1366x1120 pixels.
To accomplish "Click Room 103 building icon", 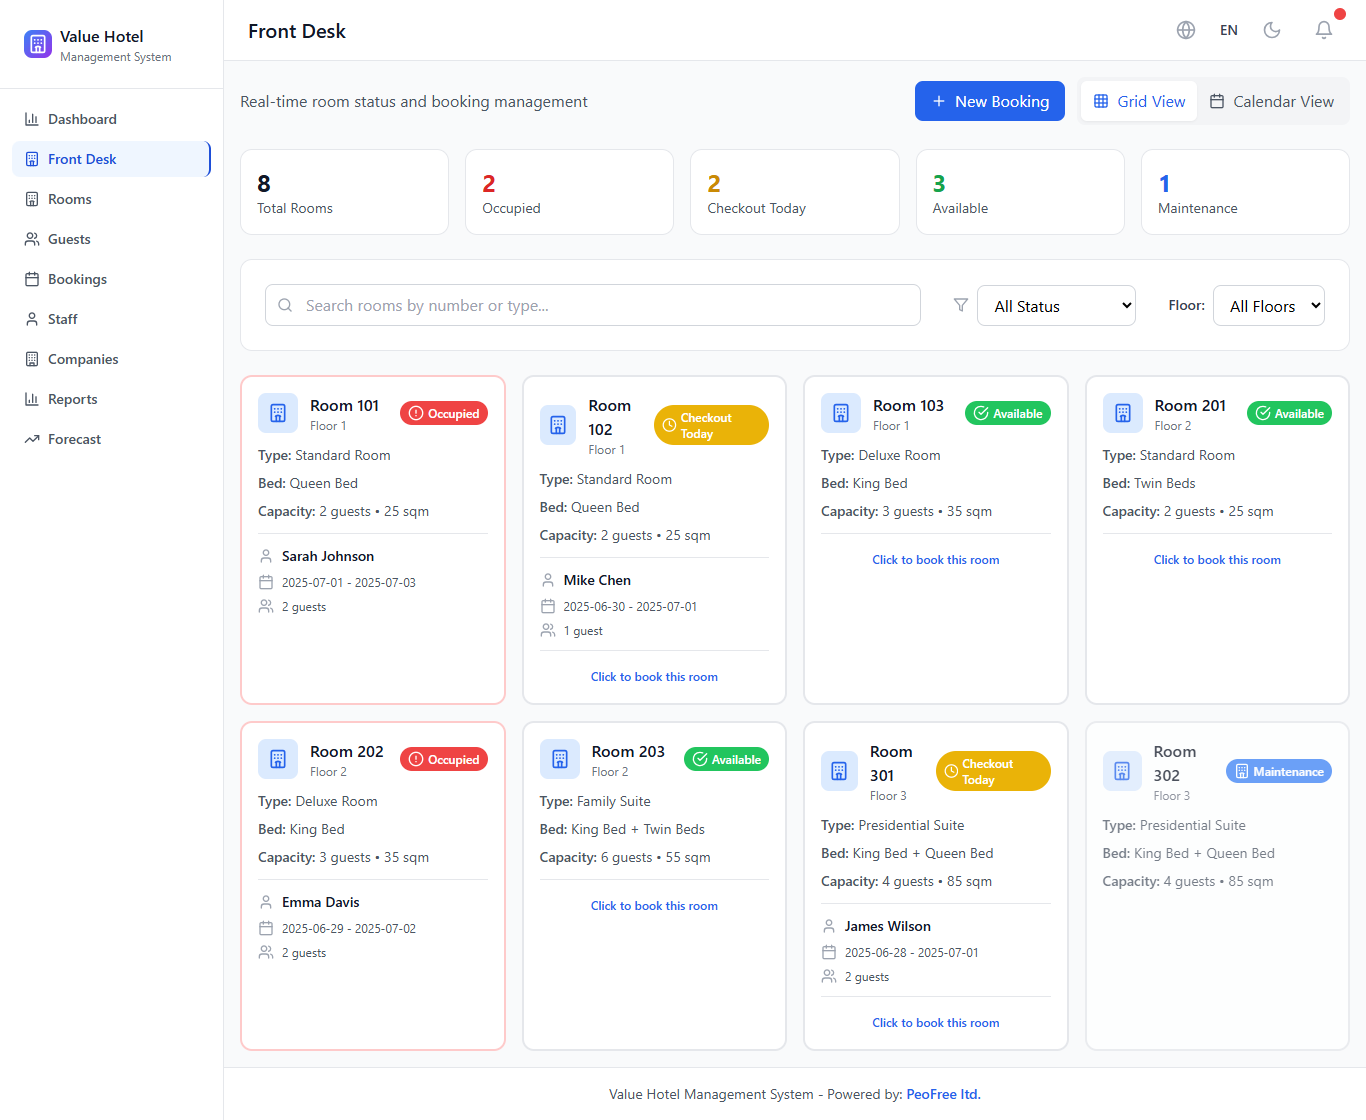I will point(841,413).
